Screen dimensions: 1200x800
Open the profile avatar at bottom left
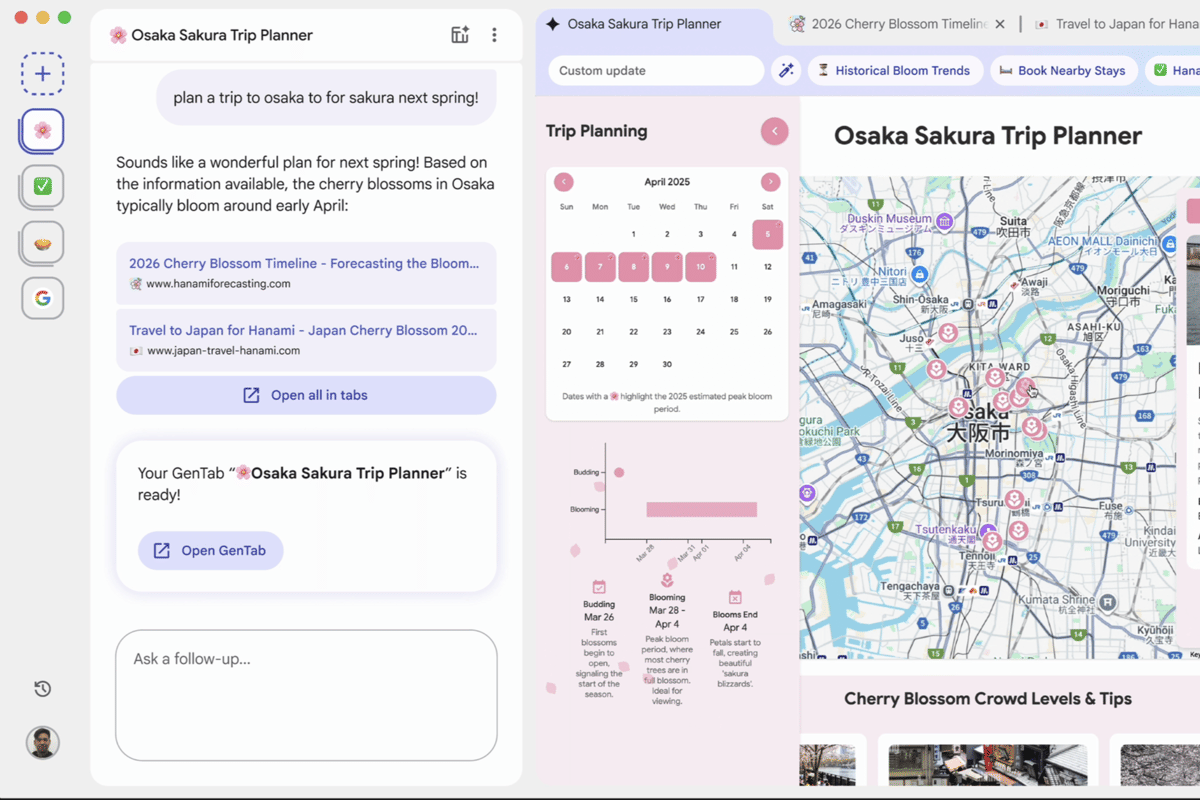pyautogui.click(x=42, y=743)
